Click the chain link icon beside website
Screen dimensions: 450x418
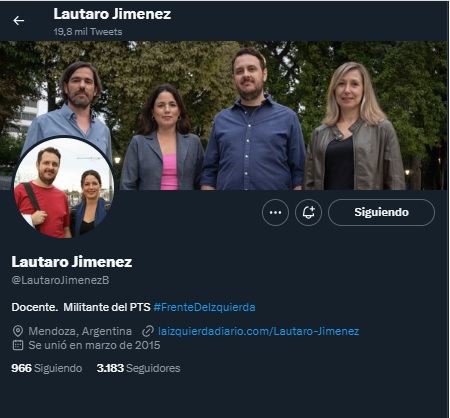148,331
